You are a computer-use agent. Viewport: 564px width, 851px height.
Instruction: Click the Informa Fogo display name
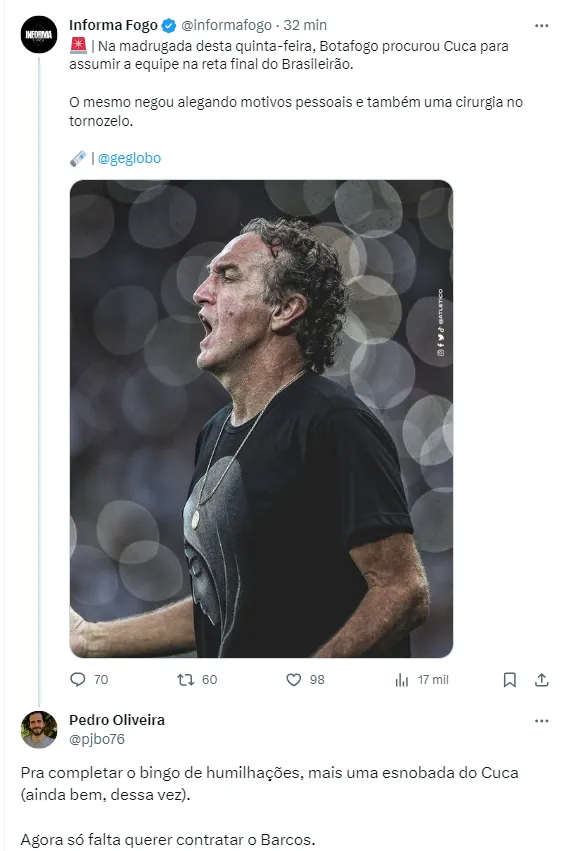coord(113,25)
